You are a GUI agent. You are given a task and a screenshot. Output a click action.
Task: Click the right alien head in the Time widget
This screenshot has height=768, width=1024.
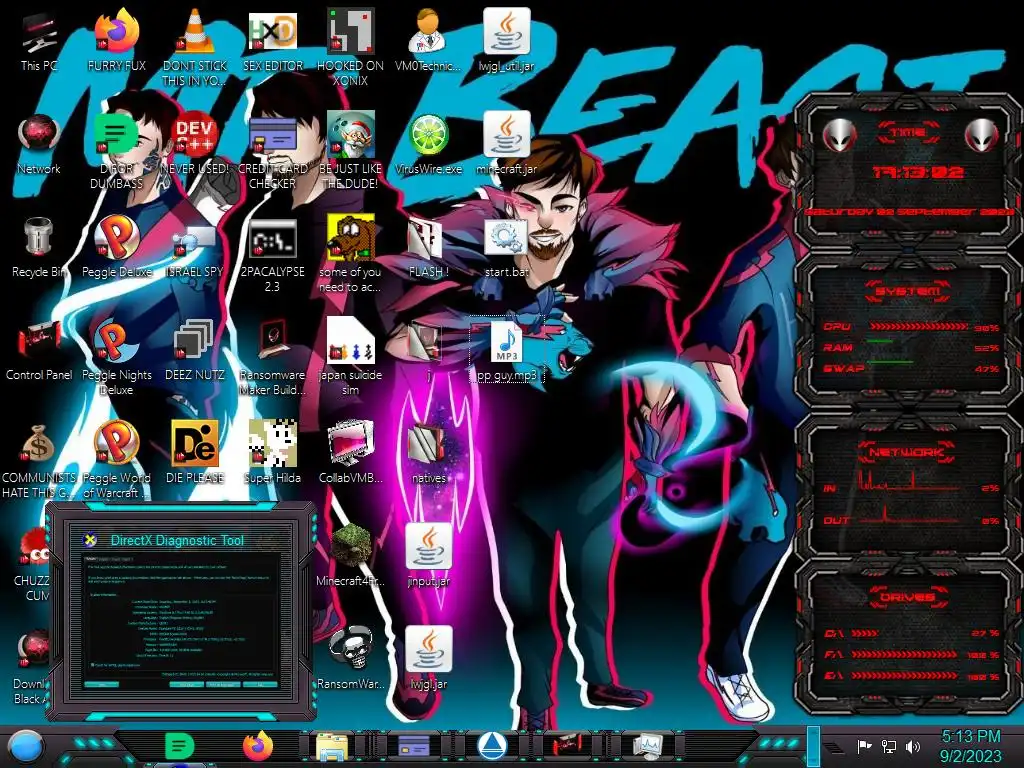pyautogui.click(x=982, y=135)
